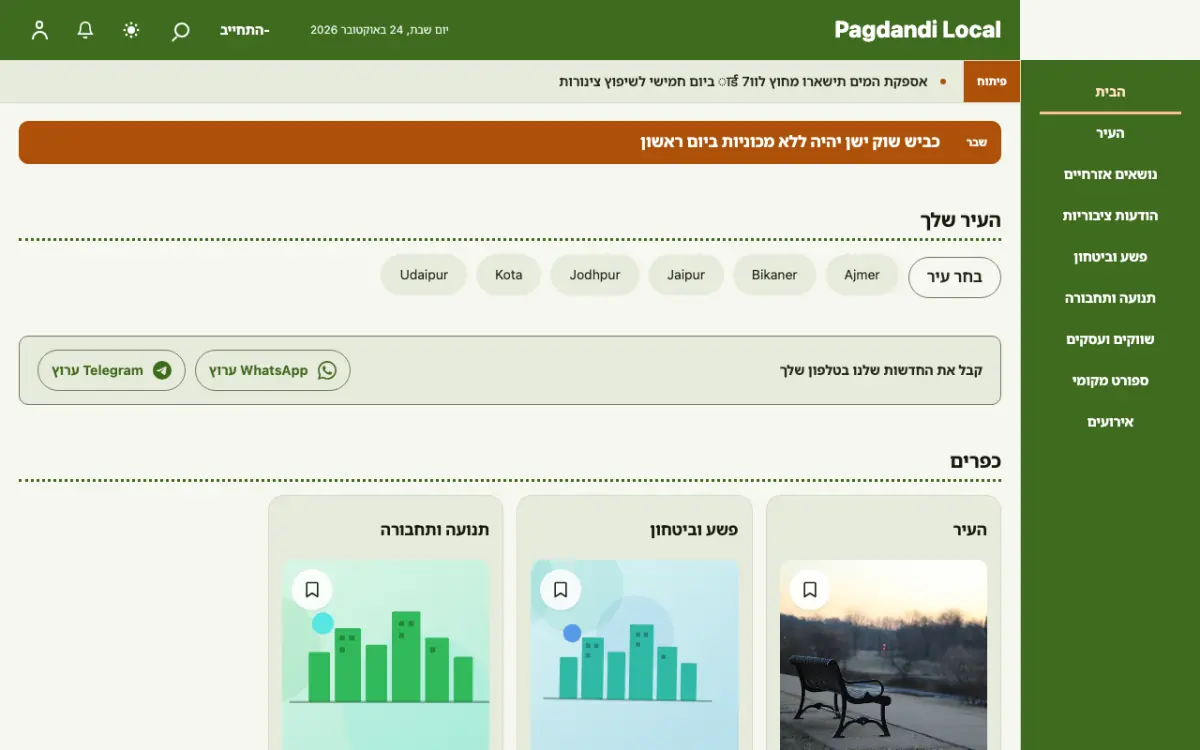Viewport: 1200px width, 750px height.
Task: Bookmark the העיר card
Action: 810,590
